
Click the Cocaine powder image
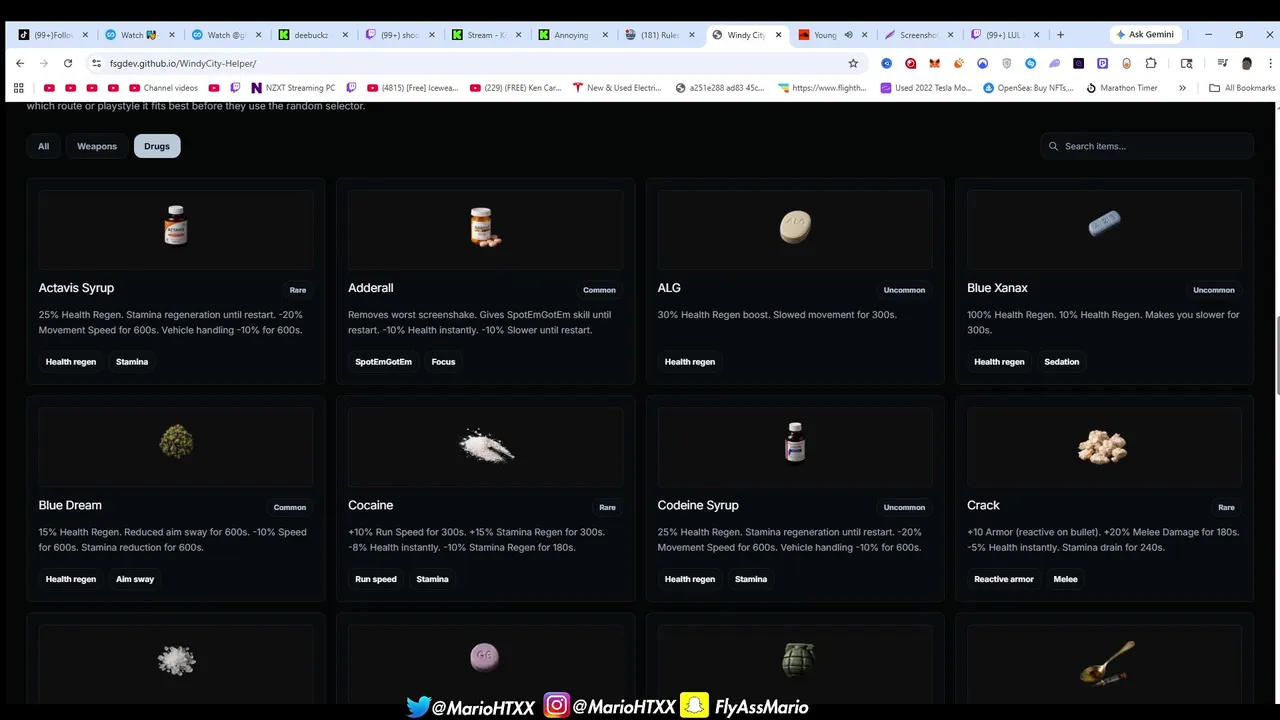click(x=487, y=445)
